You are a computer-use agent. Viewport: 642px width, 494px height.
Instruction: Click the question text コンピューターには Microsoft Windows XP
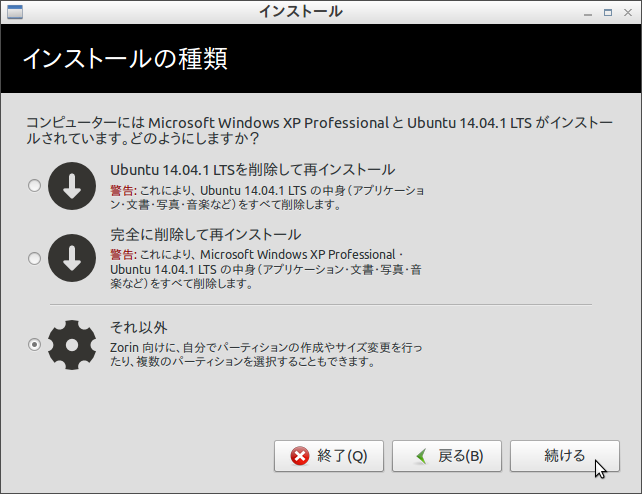319,130
